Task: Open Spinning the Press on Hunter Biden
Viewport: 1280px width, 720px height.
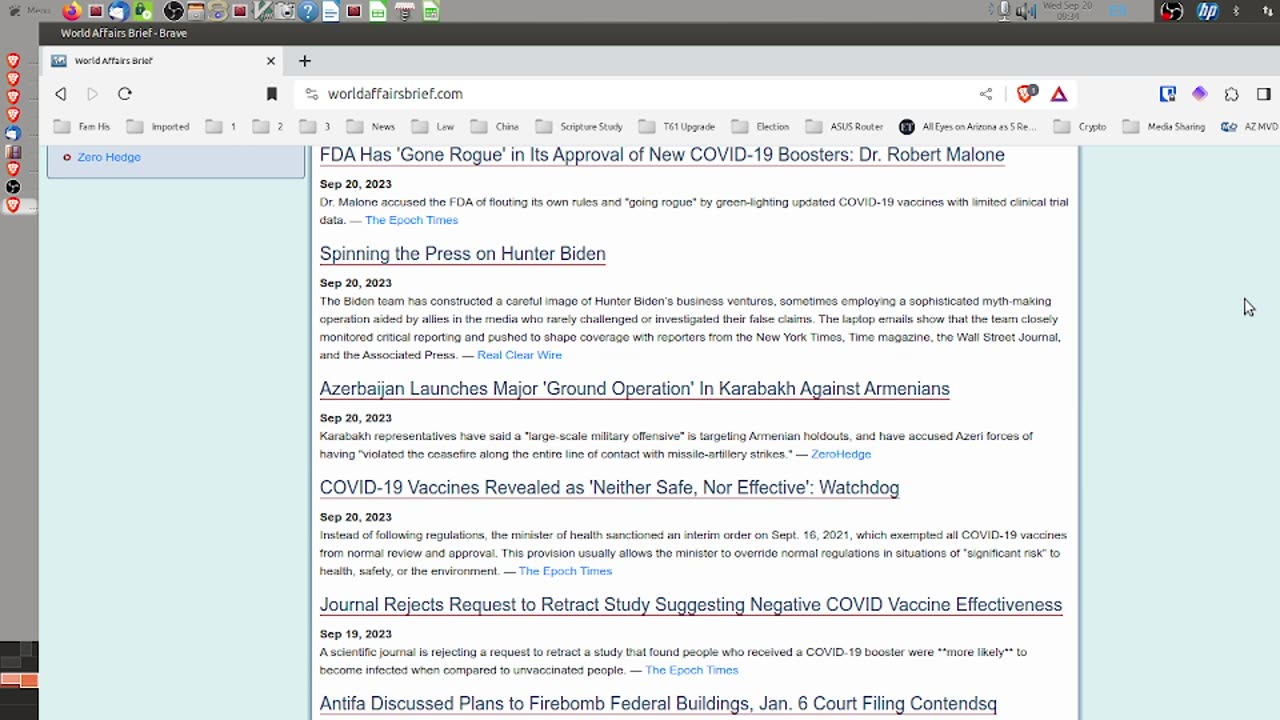Action: 462,254
